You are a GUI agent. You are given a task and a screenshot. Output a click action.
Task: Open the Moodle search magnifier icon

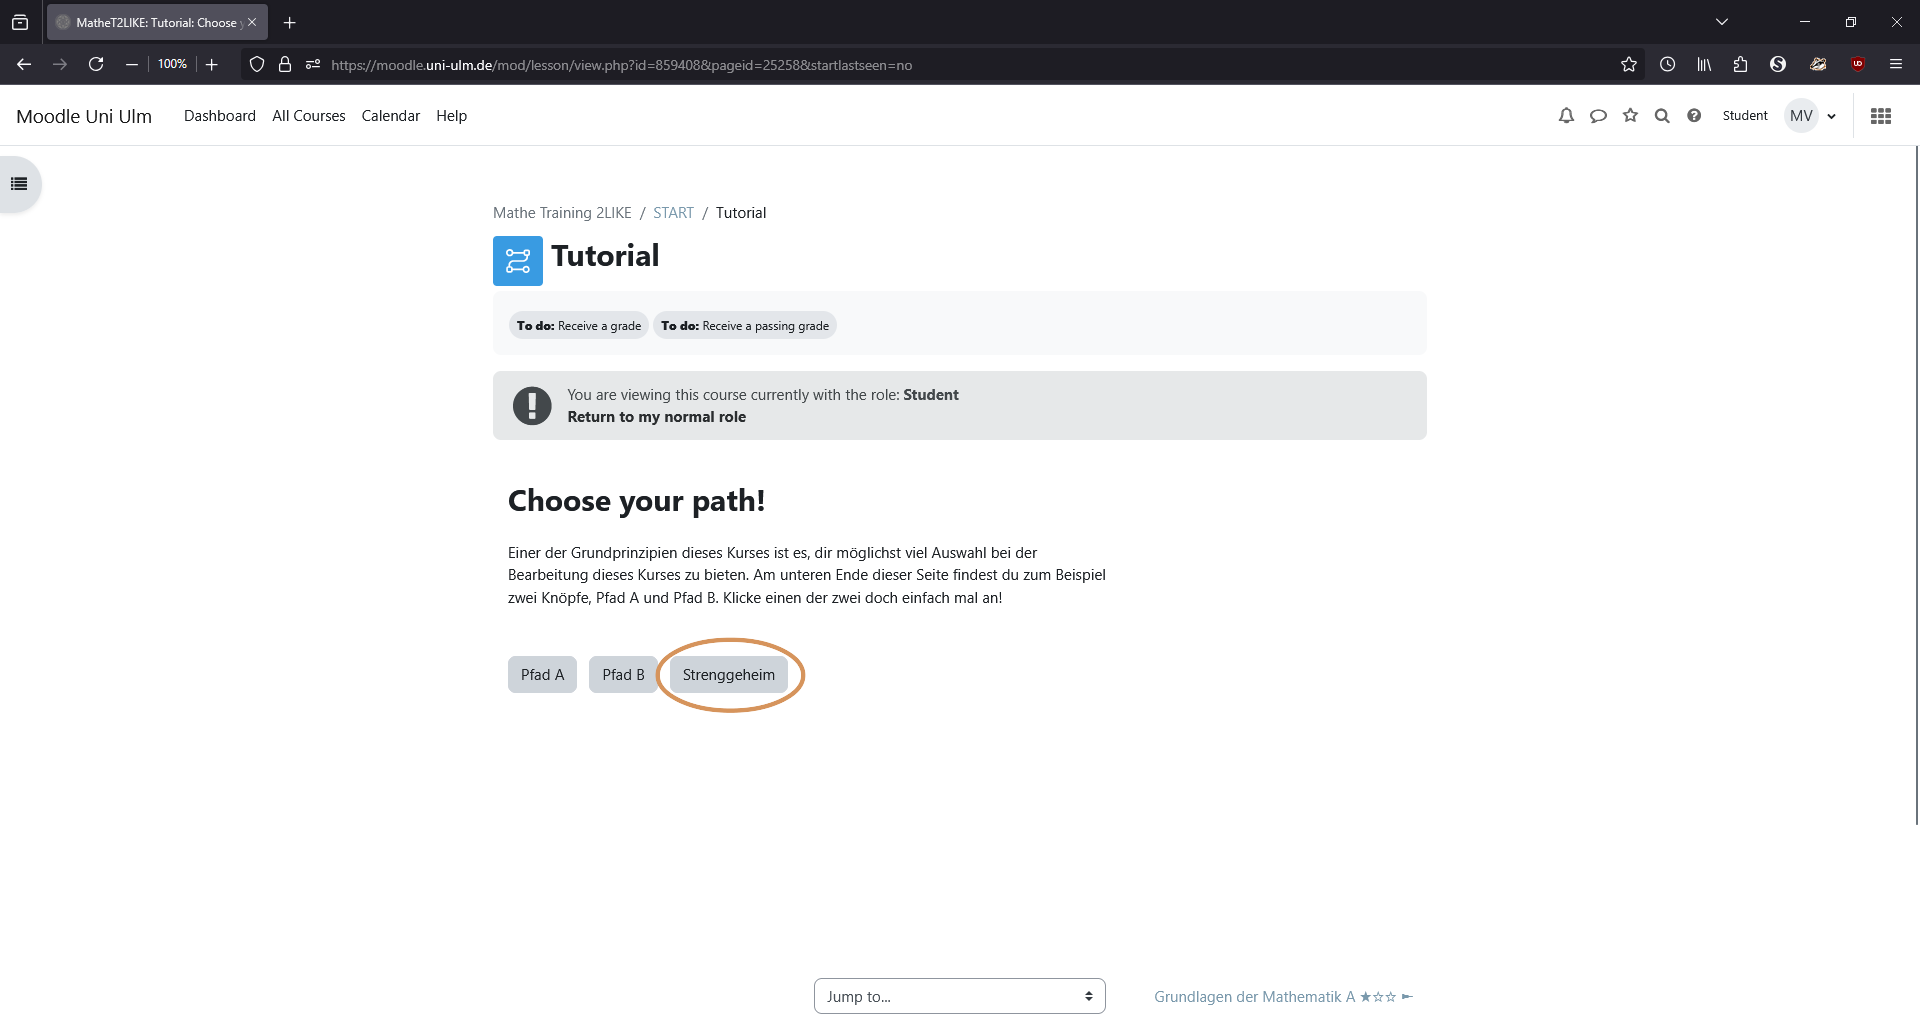(1662, 116)
